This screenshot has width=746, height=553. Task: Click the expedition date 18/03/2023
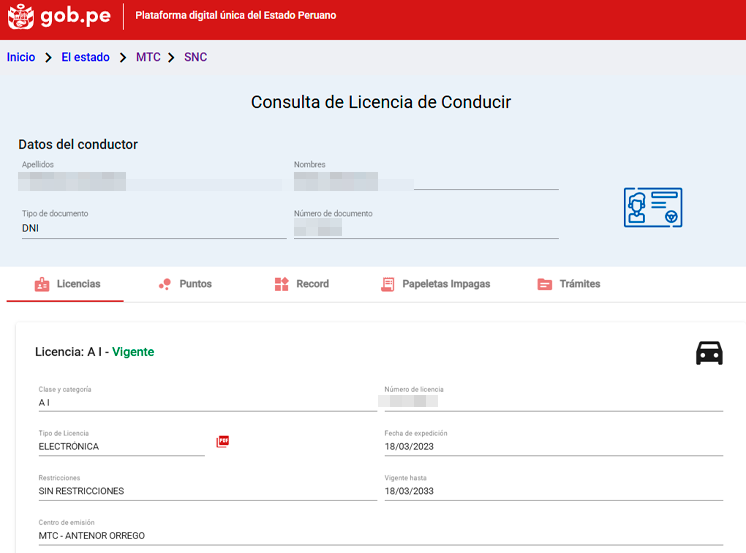coord(409,447)
